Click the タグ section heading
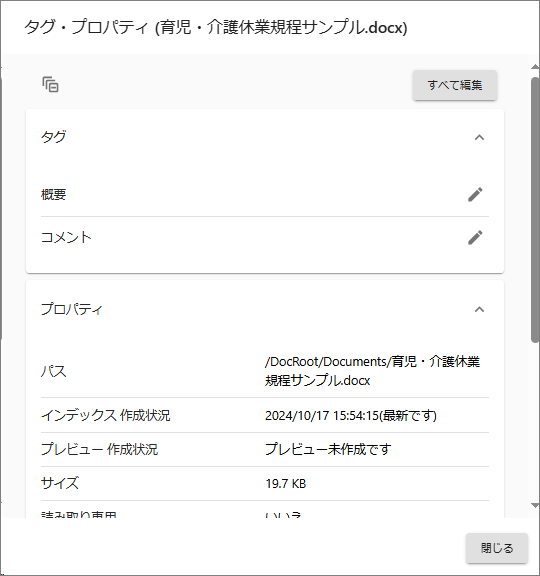Image resolution: width=540 pixels, height=576 pixels. coord(54,137)
